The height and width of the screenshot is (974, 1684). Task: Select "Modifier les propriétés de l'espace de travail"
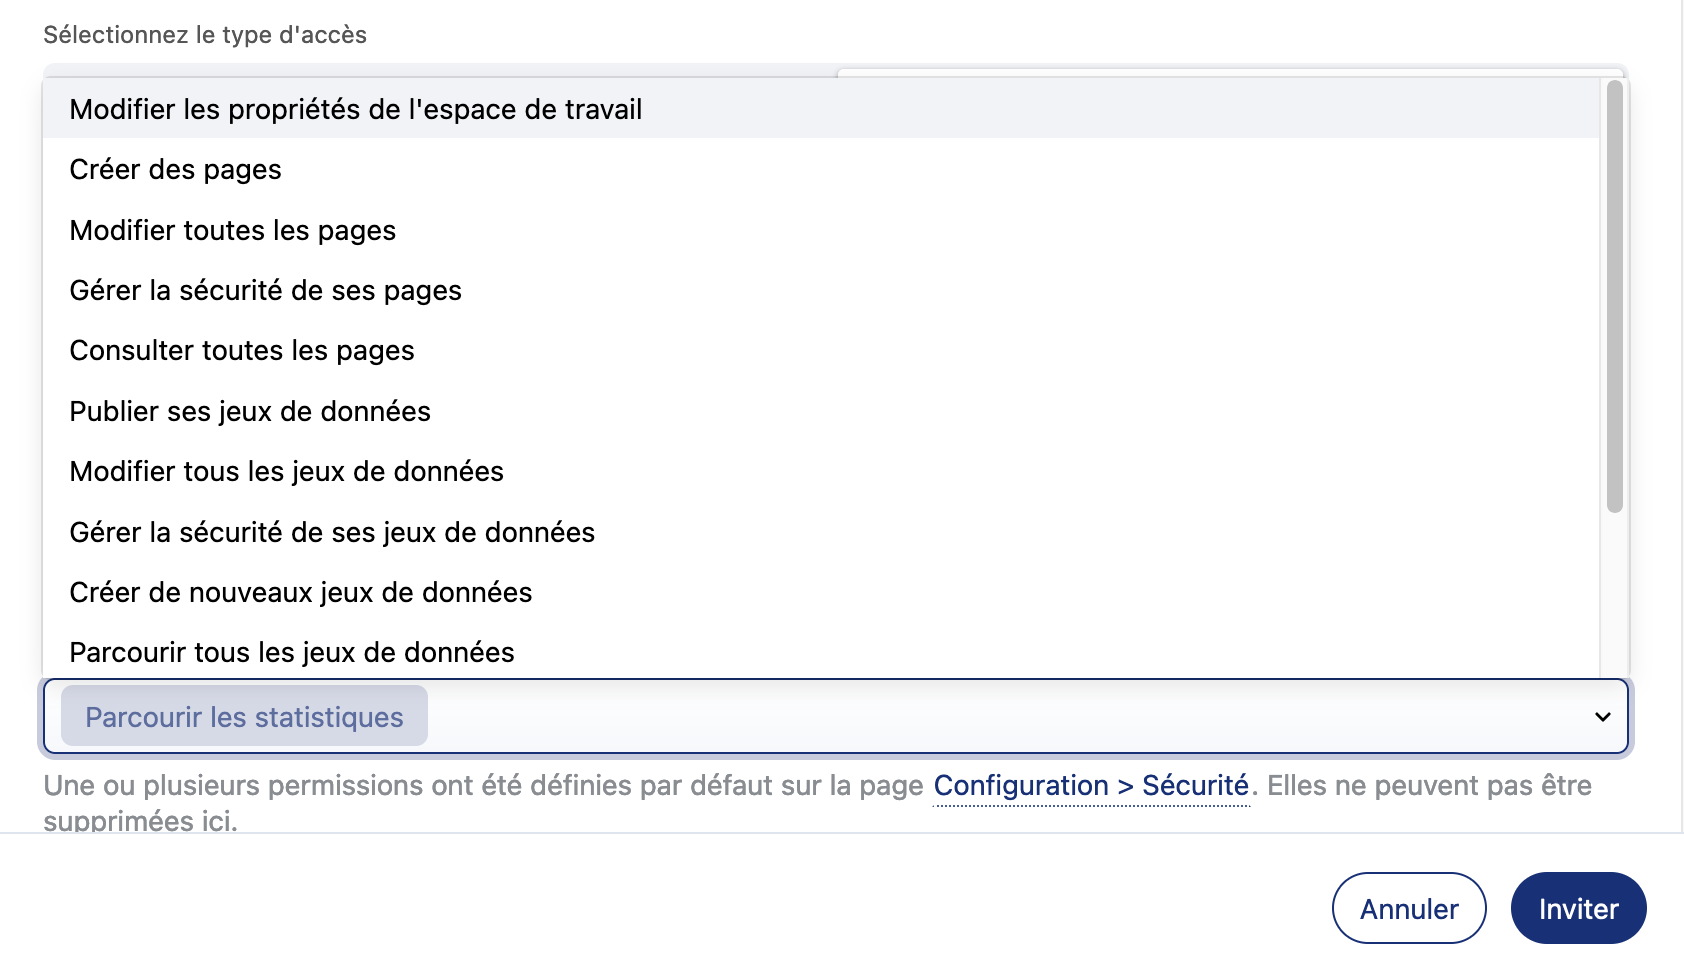(356, 109)
